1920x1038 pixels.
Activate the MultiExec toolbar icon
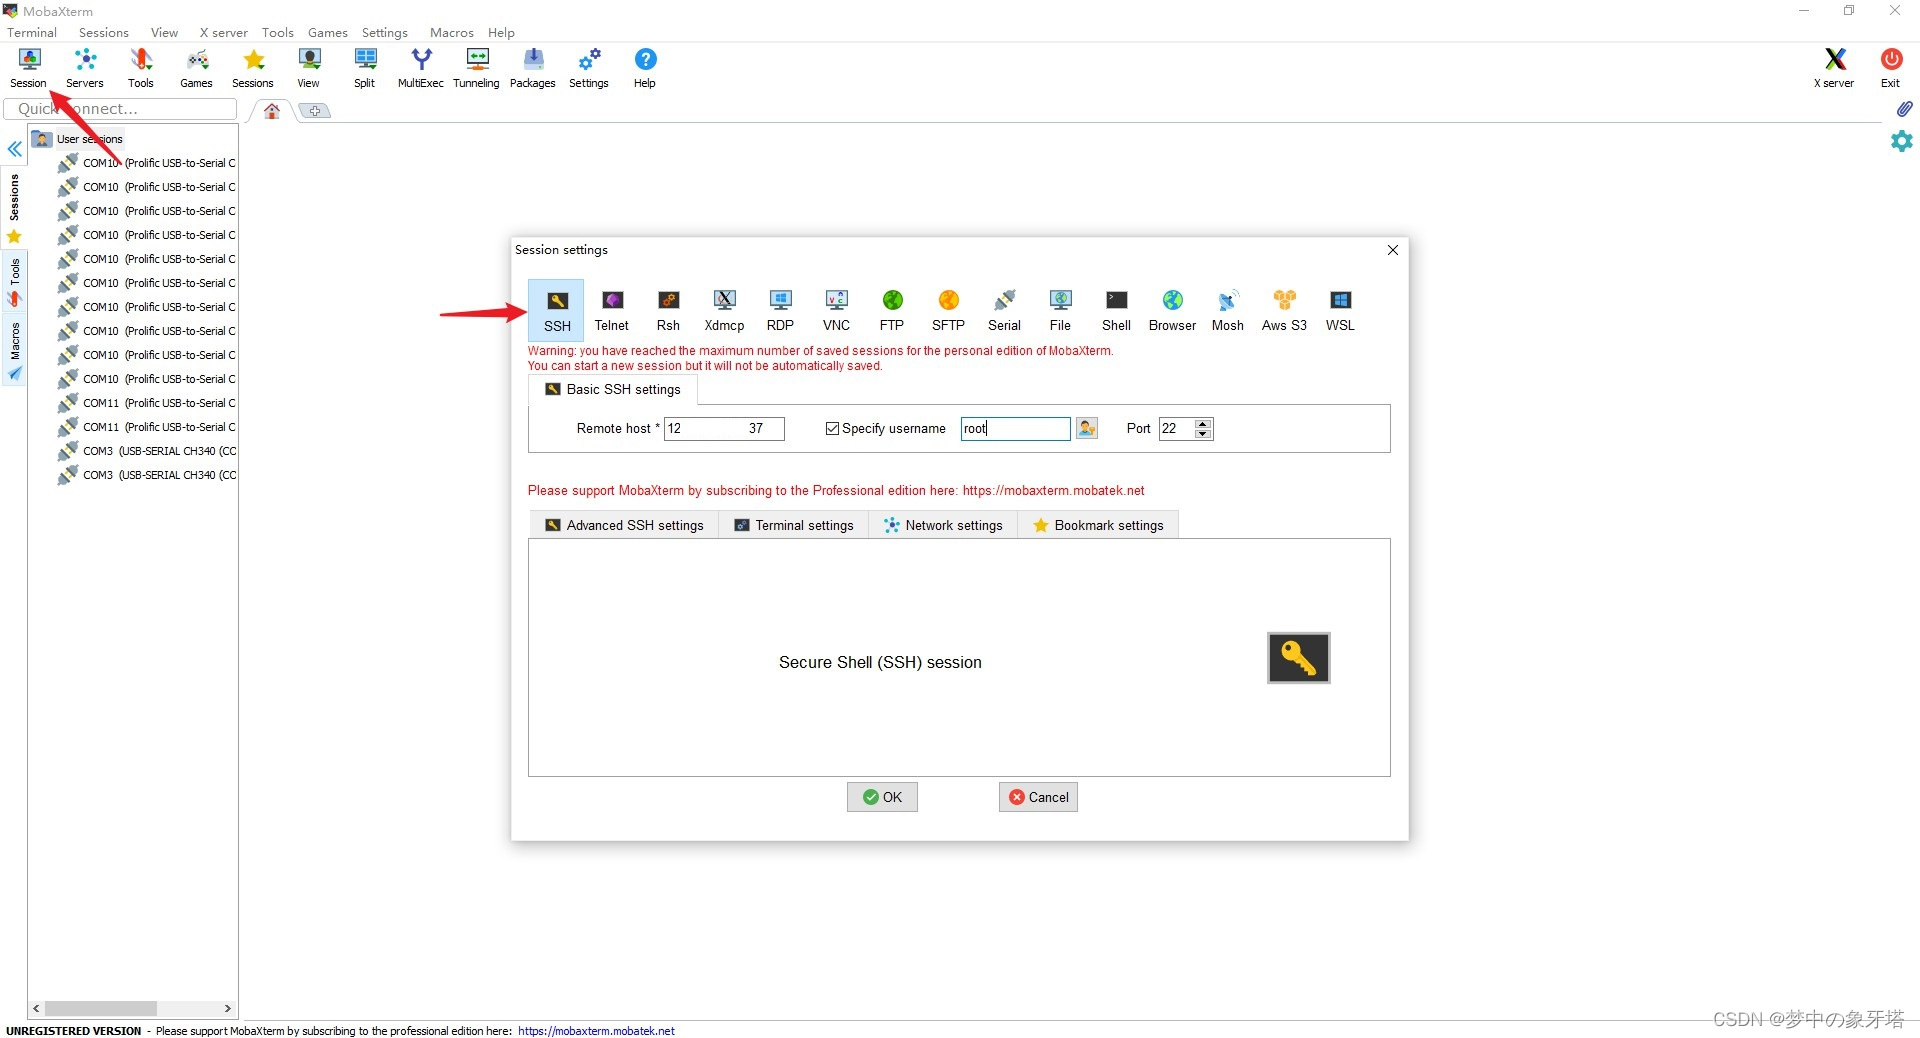pyautogui.click(x=421, y=68)
